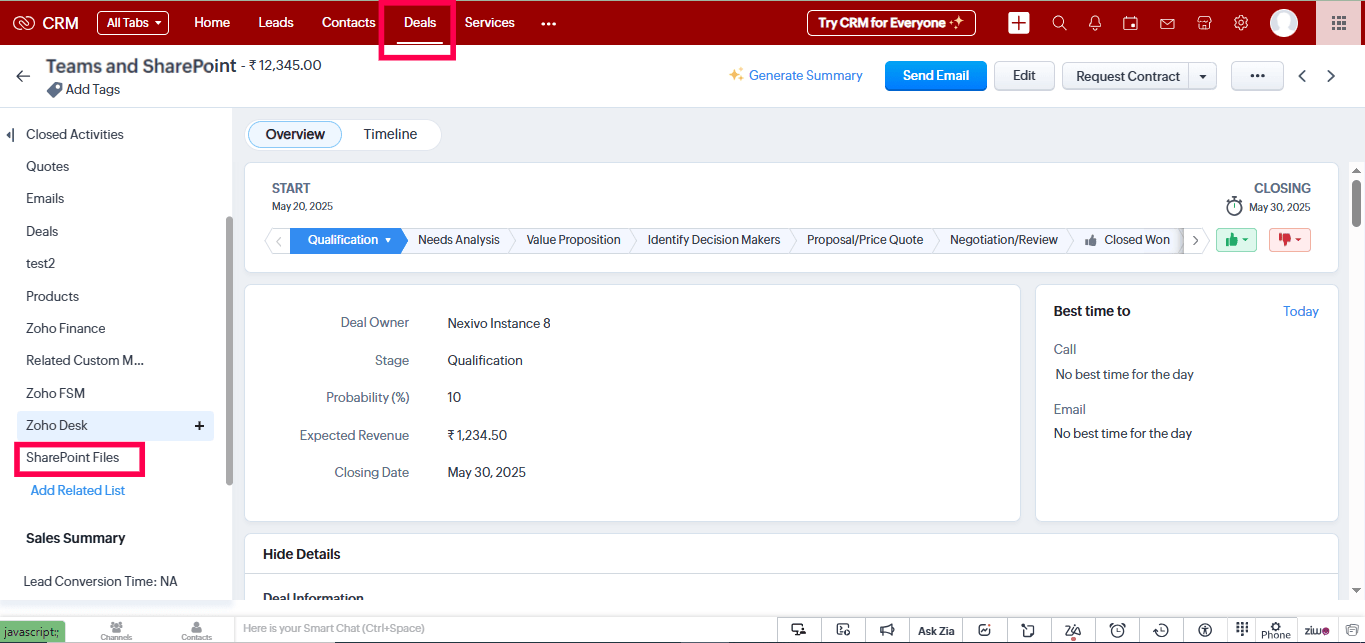Viewport: 1365px width, 643px height.
Task: Open the All Tabs dropdown
Action: (x=133, y=23)
